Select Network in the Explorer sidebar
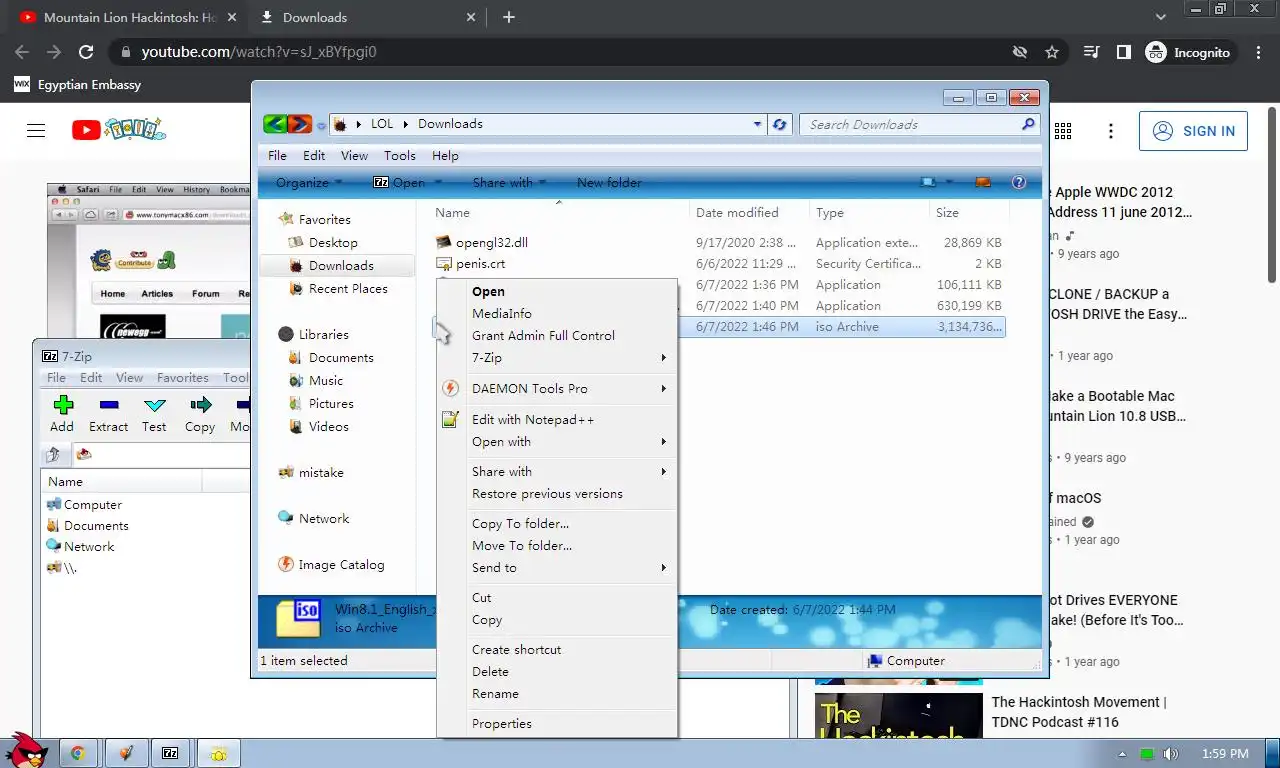 324,519
